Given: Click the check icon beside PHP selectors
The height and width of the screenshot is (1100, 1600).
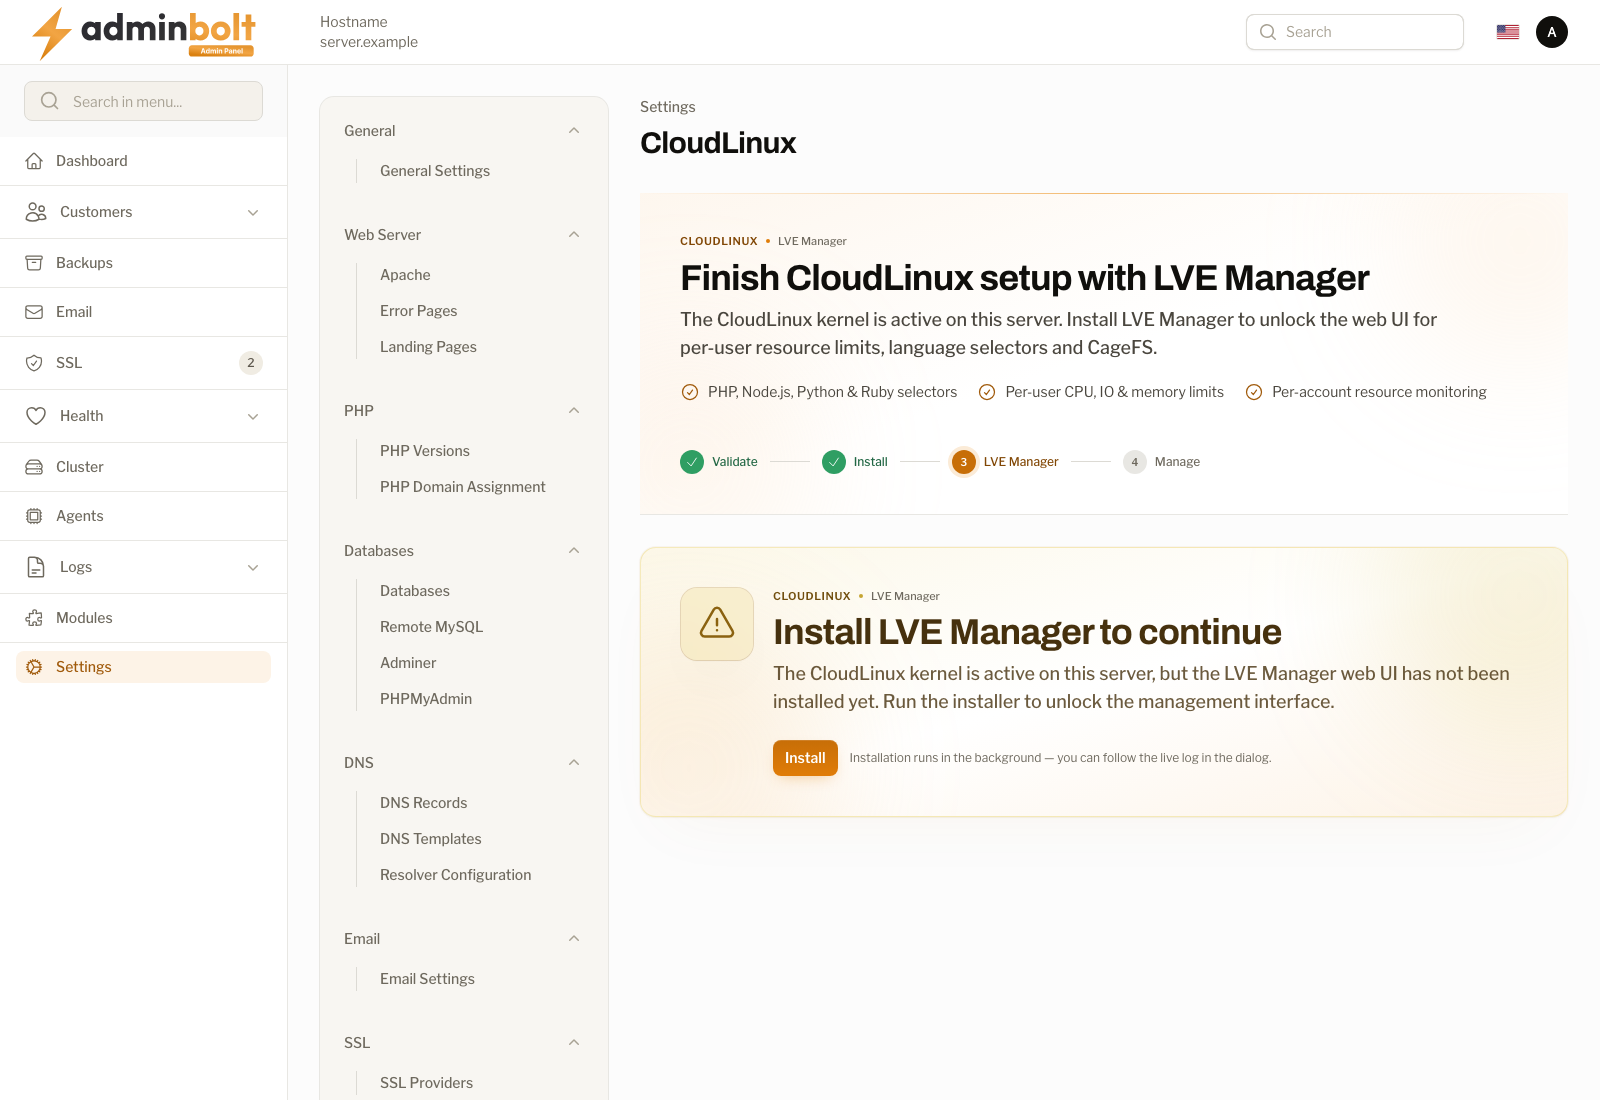Looking at the screenshot, I should tap(690, 392).
